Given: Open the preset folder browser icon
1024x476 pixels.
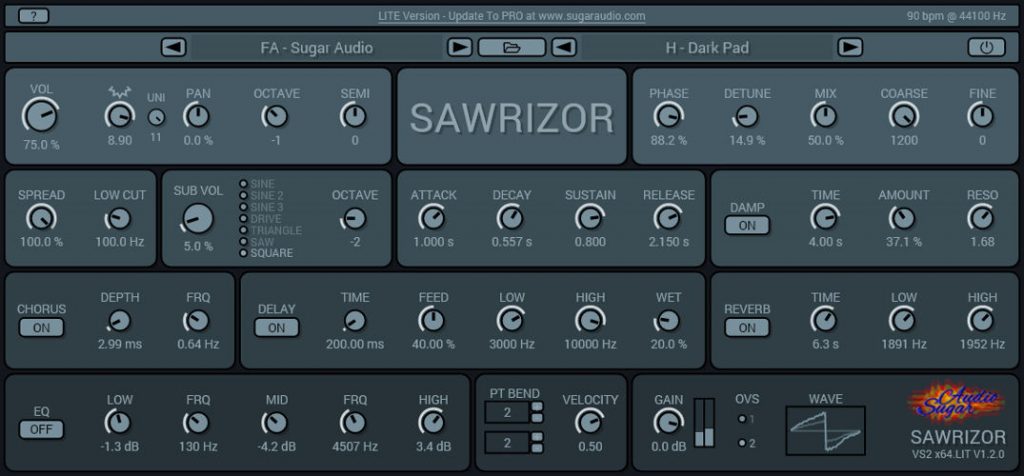Looking at the screenshot, I should coord(511,48).
